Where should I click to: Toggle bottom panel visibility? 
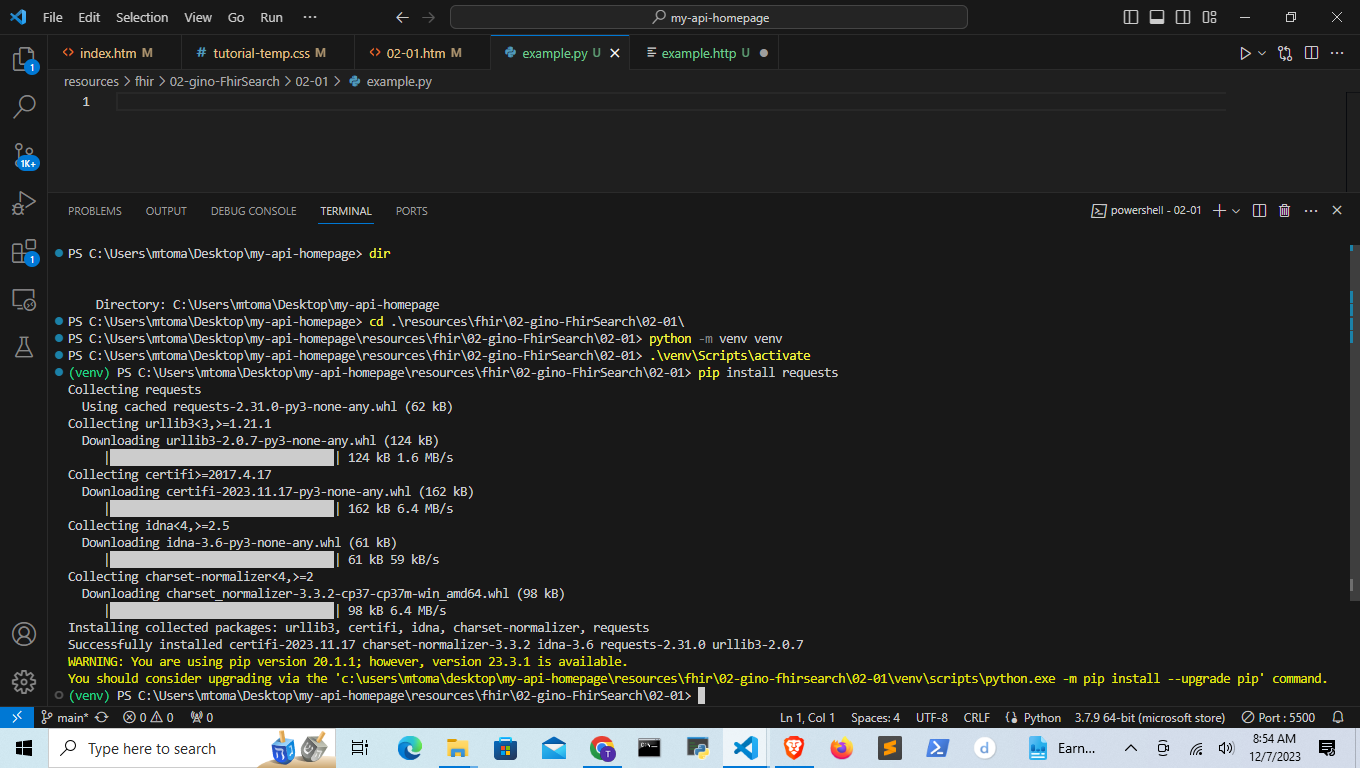[1157, 17]
